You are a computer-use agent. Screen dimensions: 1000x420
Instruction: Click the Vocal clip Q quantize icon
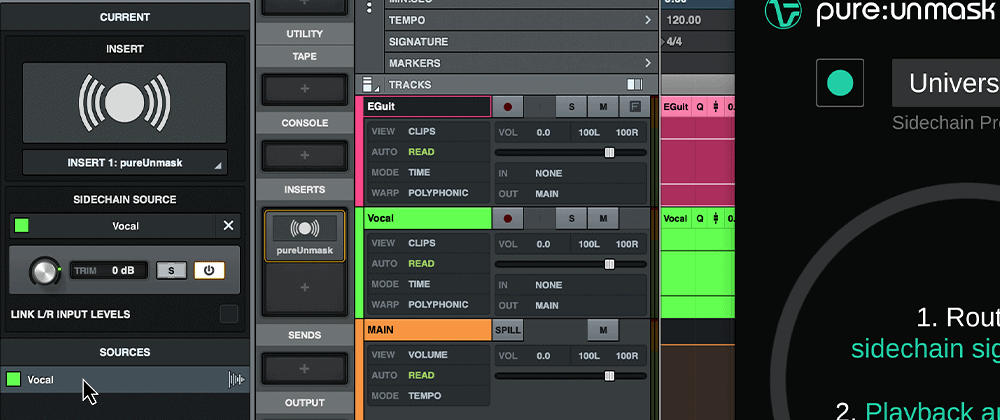[x=700, y=219]
